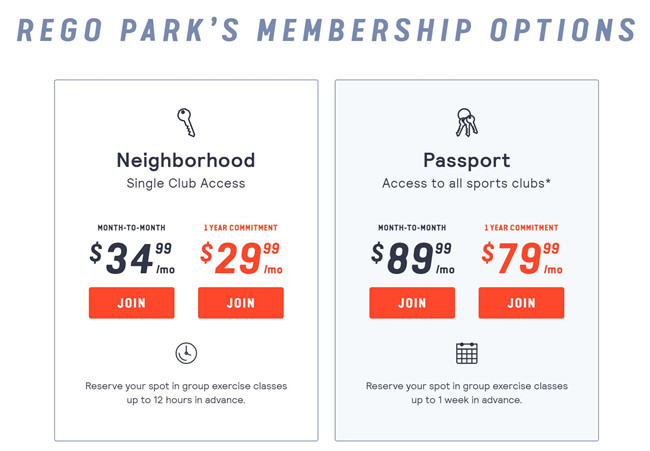Click "Access to all sports clubs*" subtitle
This screenshot has height=451, width=650.
coord(466,183)
